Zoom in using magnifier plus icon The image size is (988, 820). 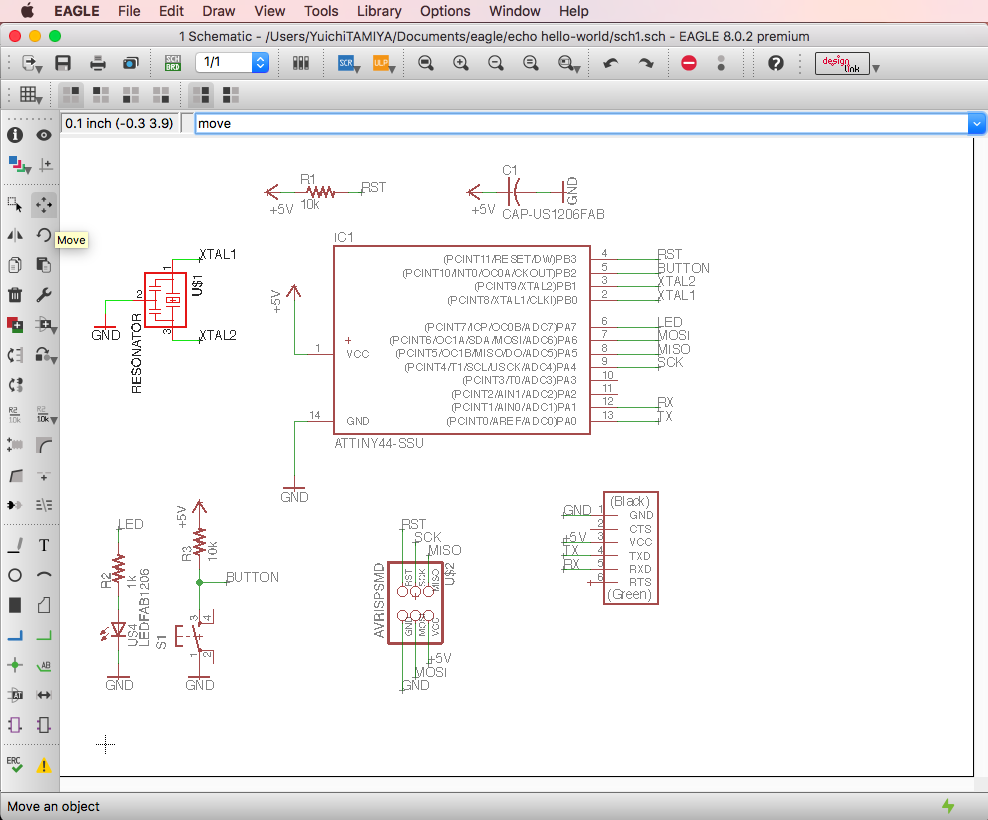[x=461, y=63]
